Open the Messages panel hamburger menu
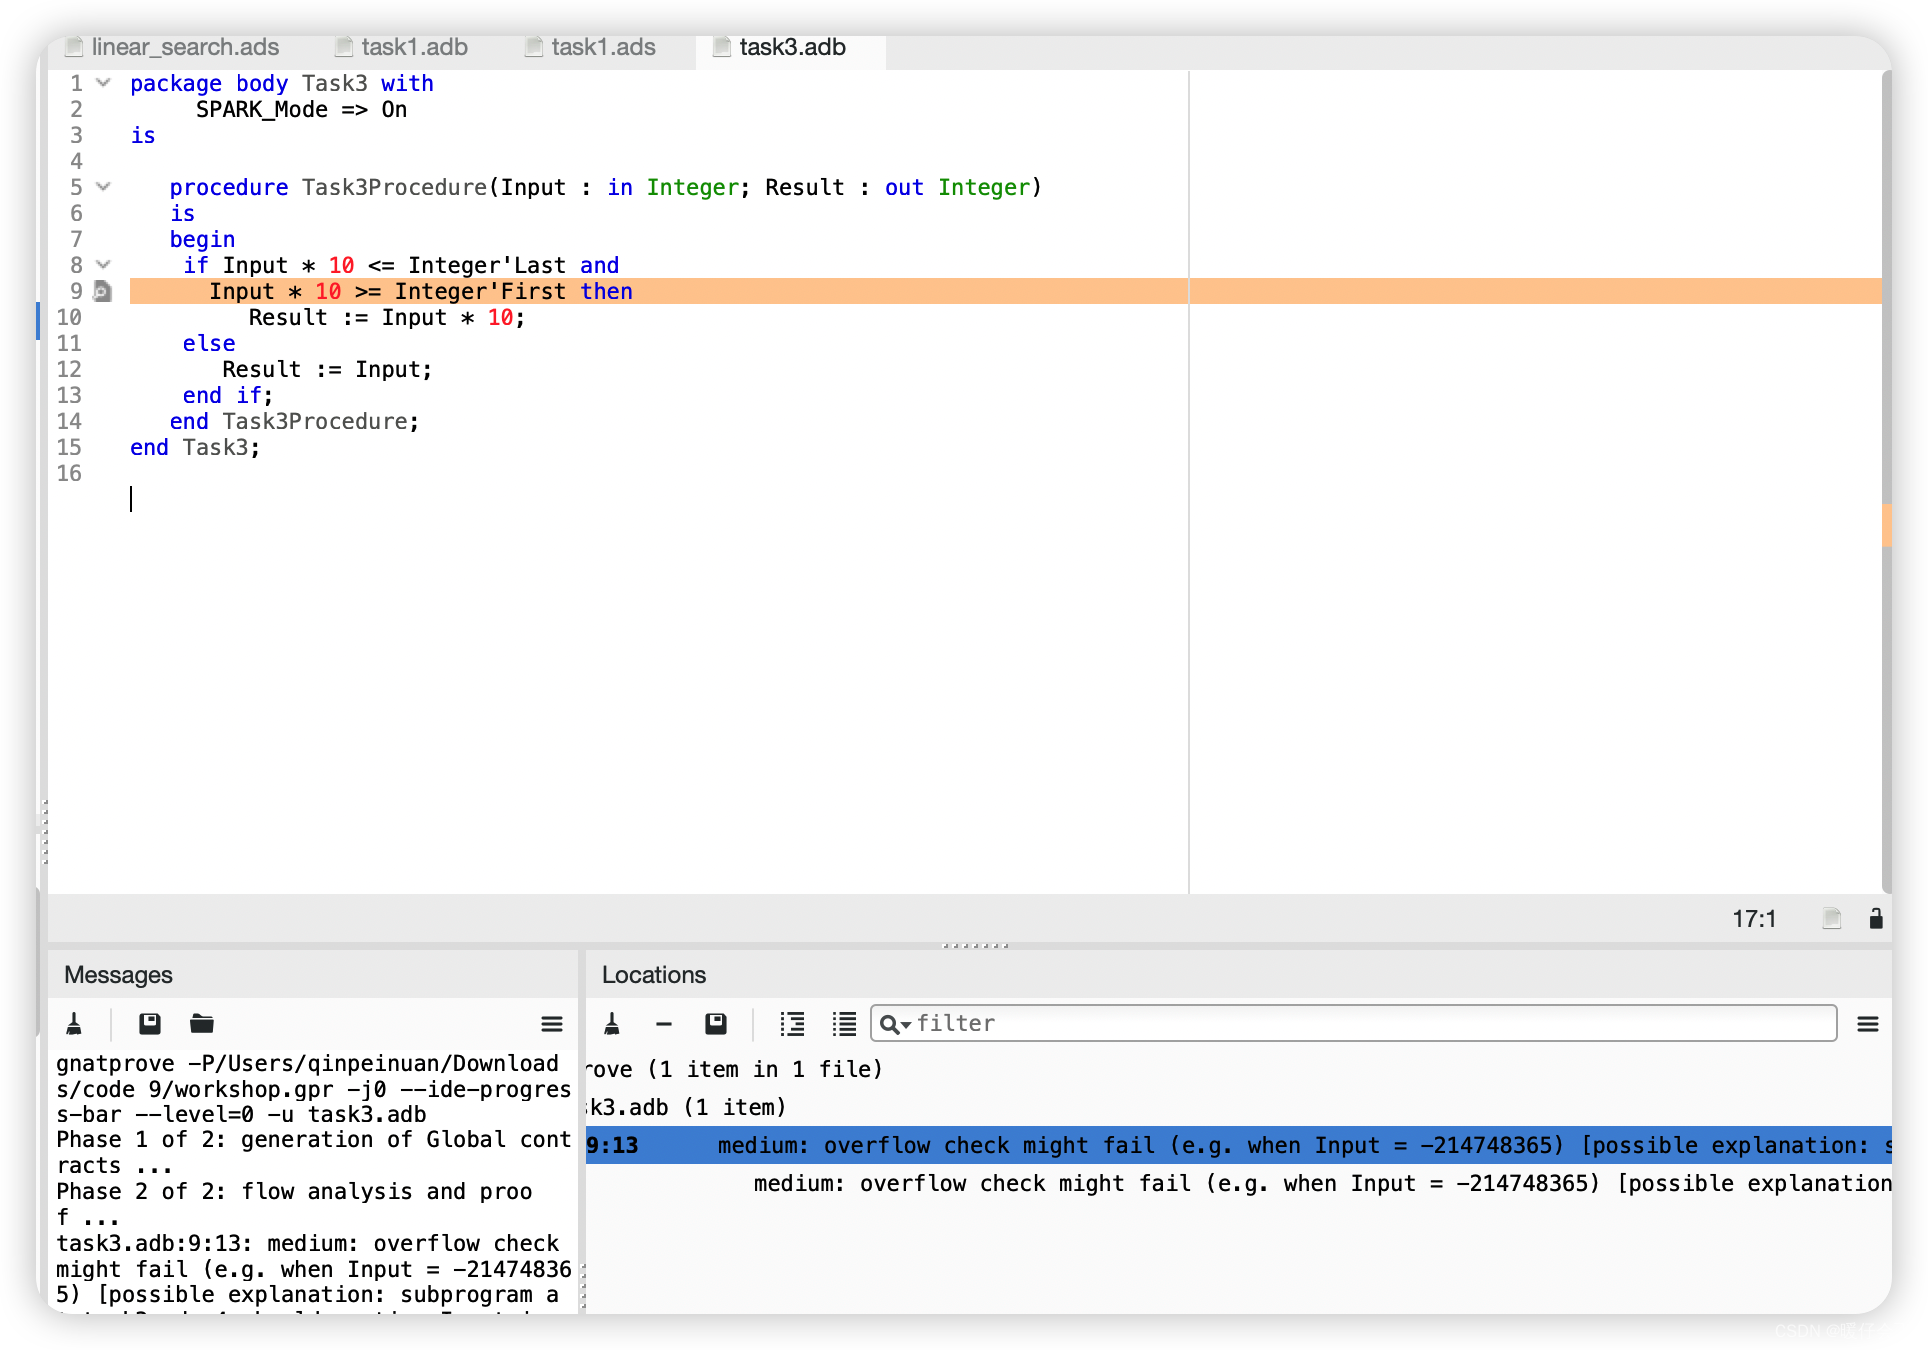 (552, 1023)
